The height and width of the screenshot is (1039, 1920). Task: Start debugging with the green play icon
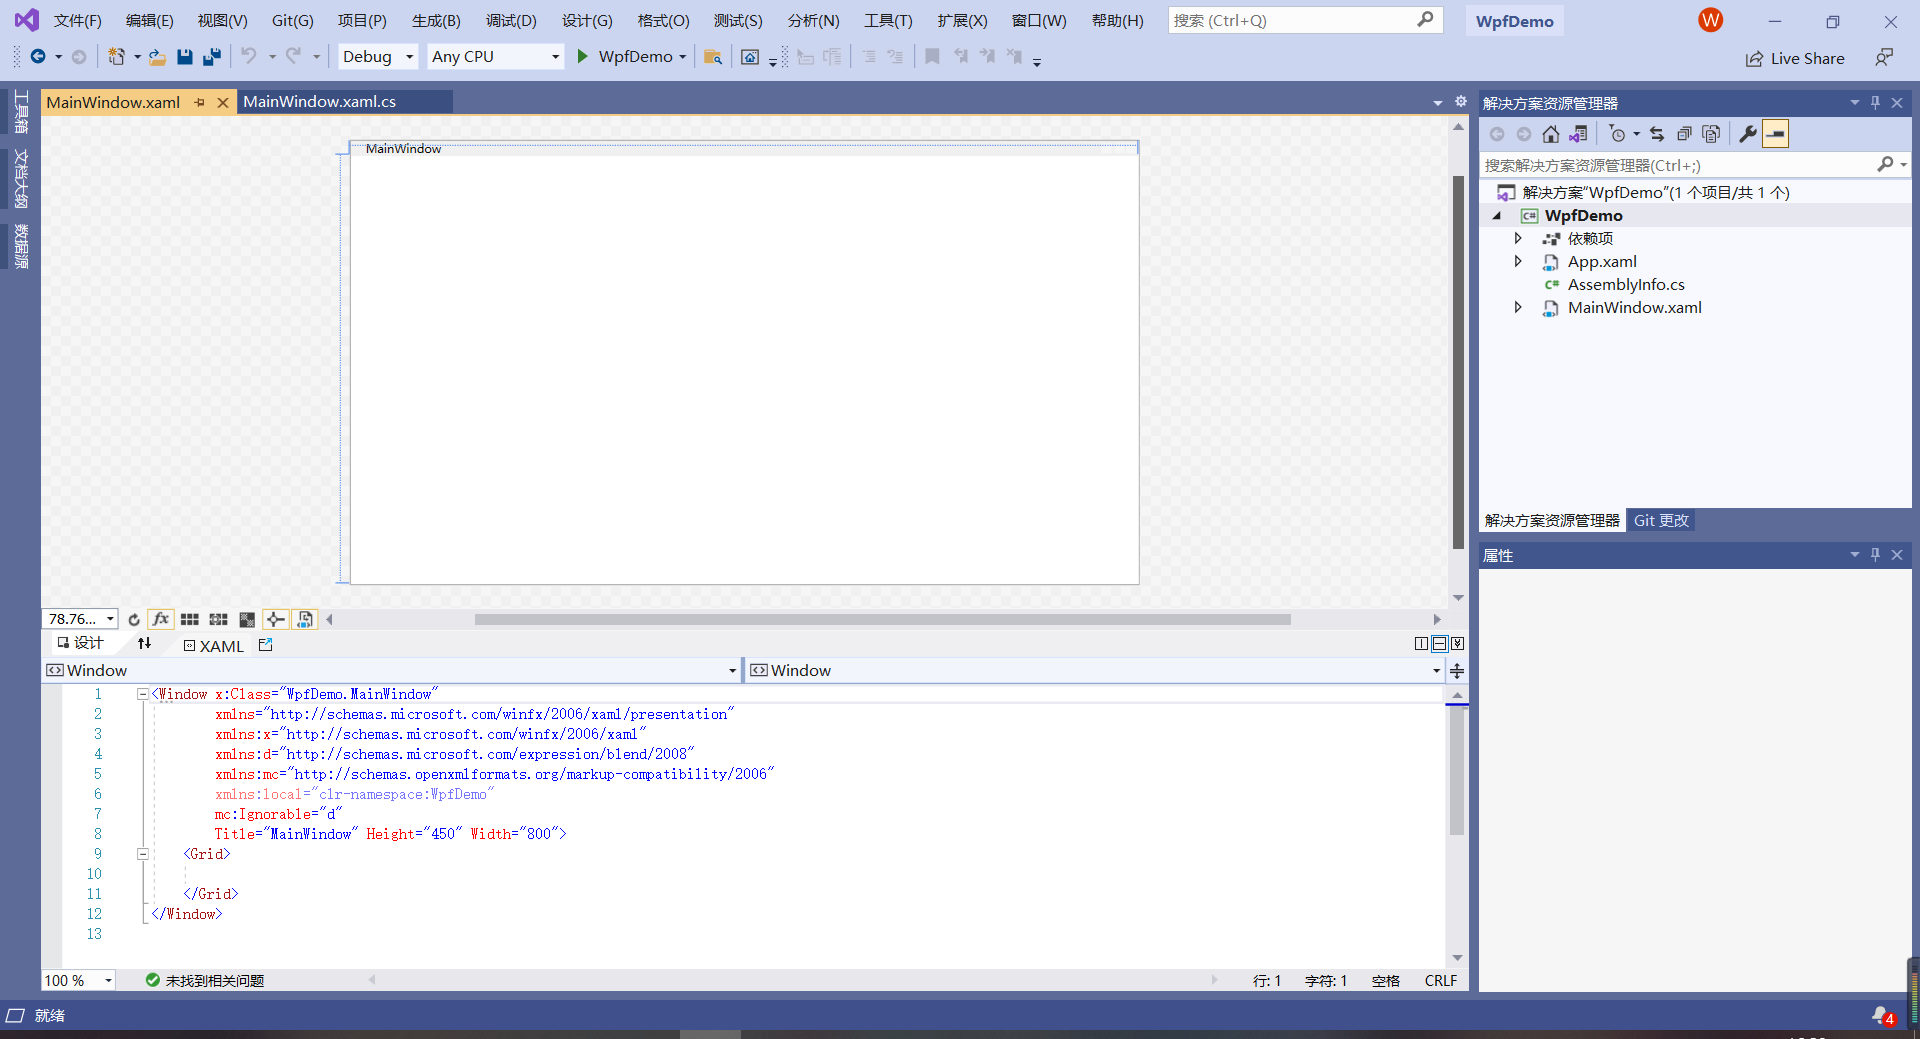pos(582,57)
